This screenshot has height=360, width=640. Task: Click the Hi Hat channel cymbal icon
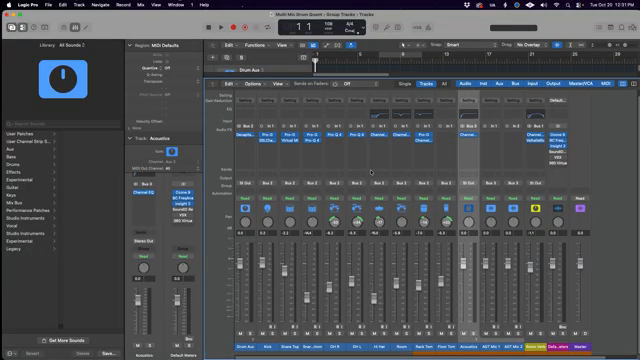click(x=379, y=209)
